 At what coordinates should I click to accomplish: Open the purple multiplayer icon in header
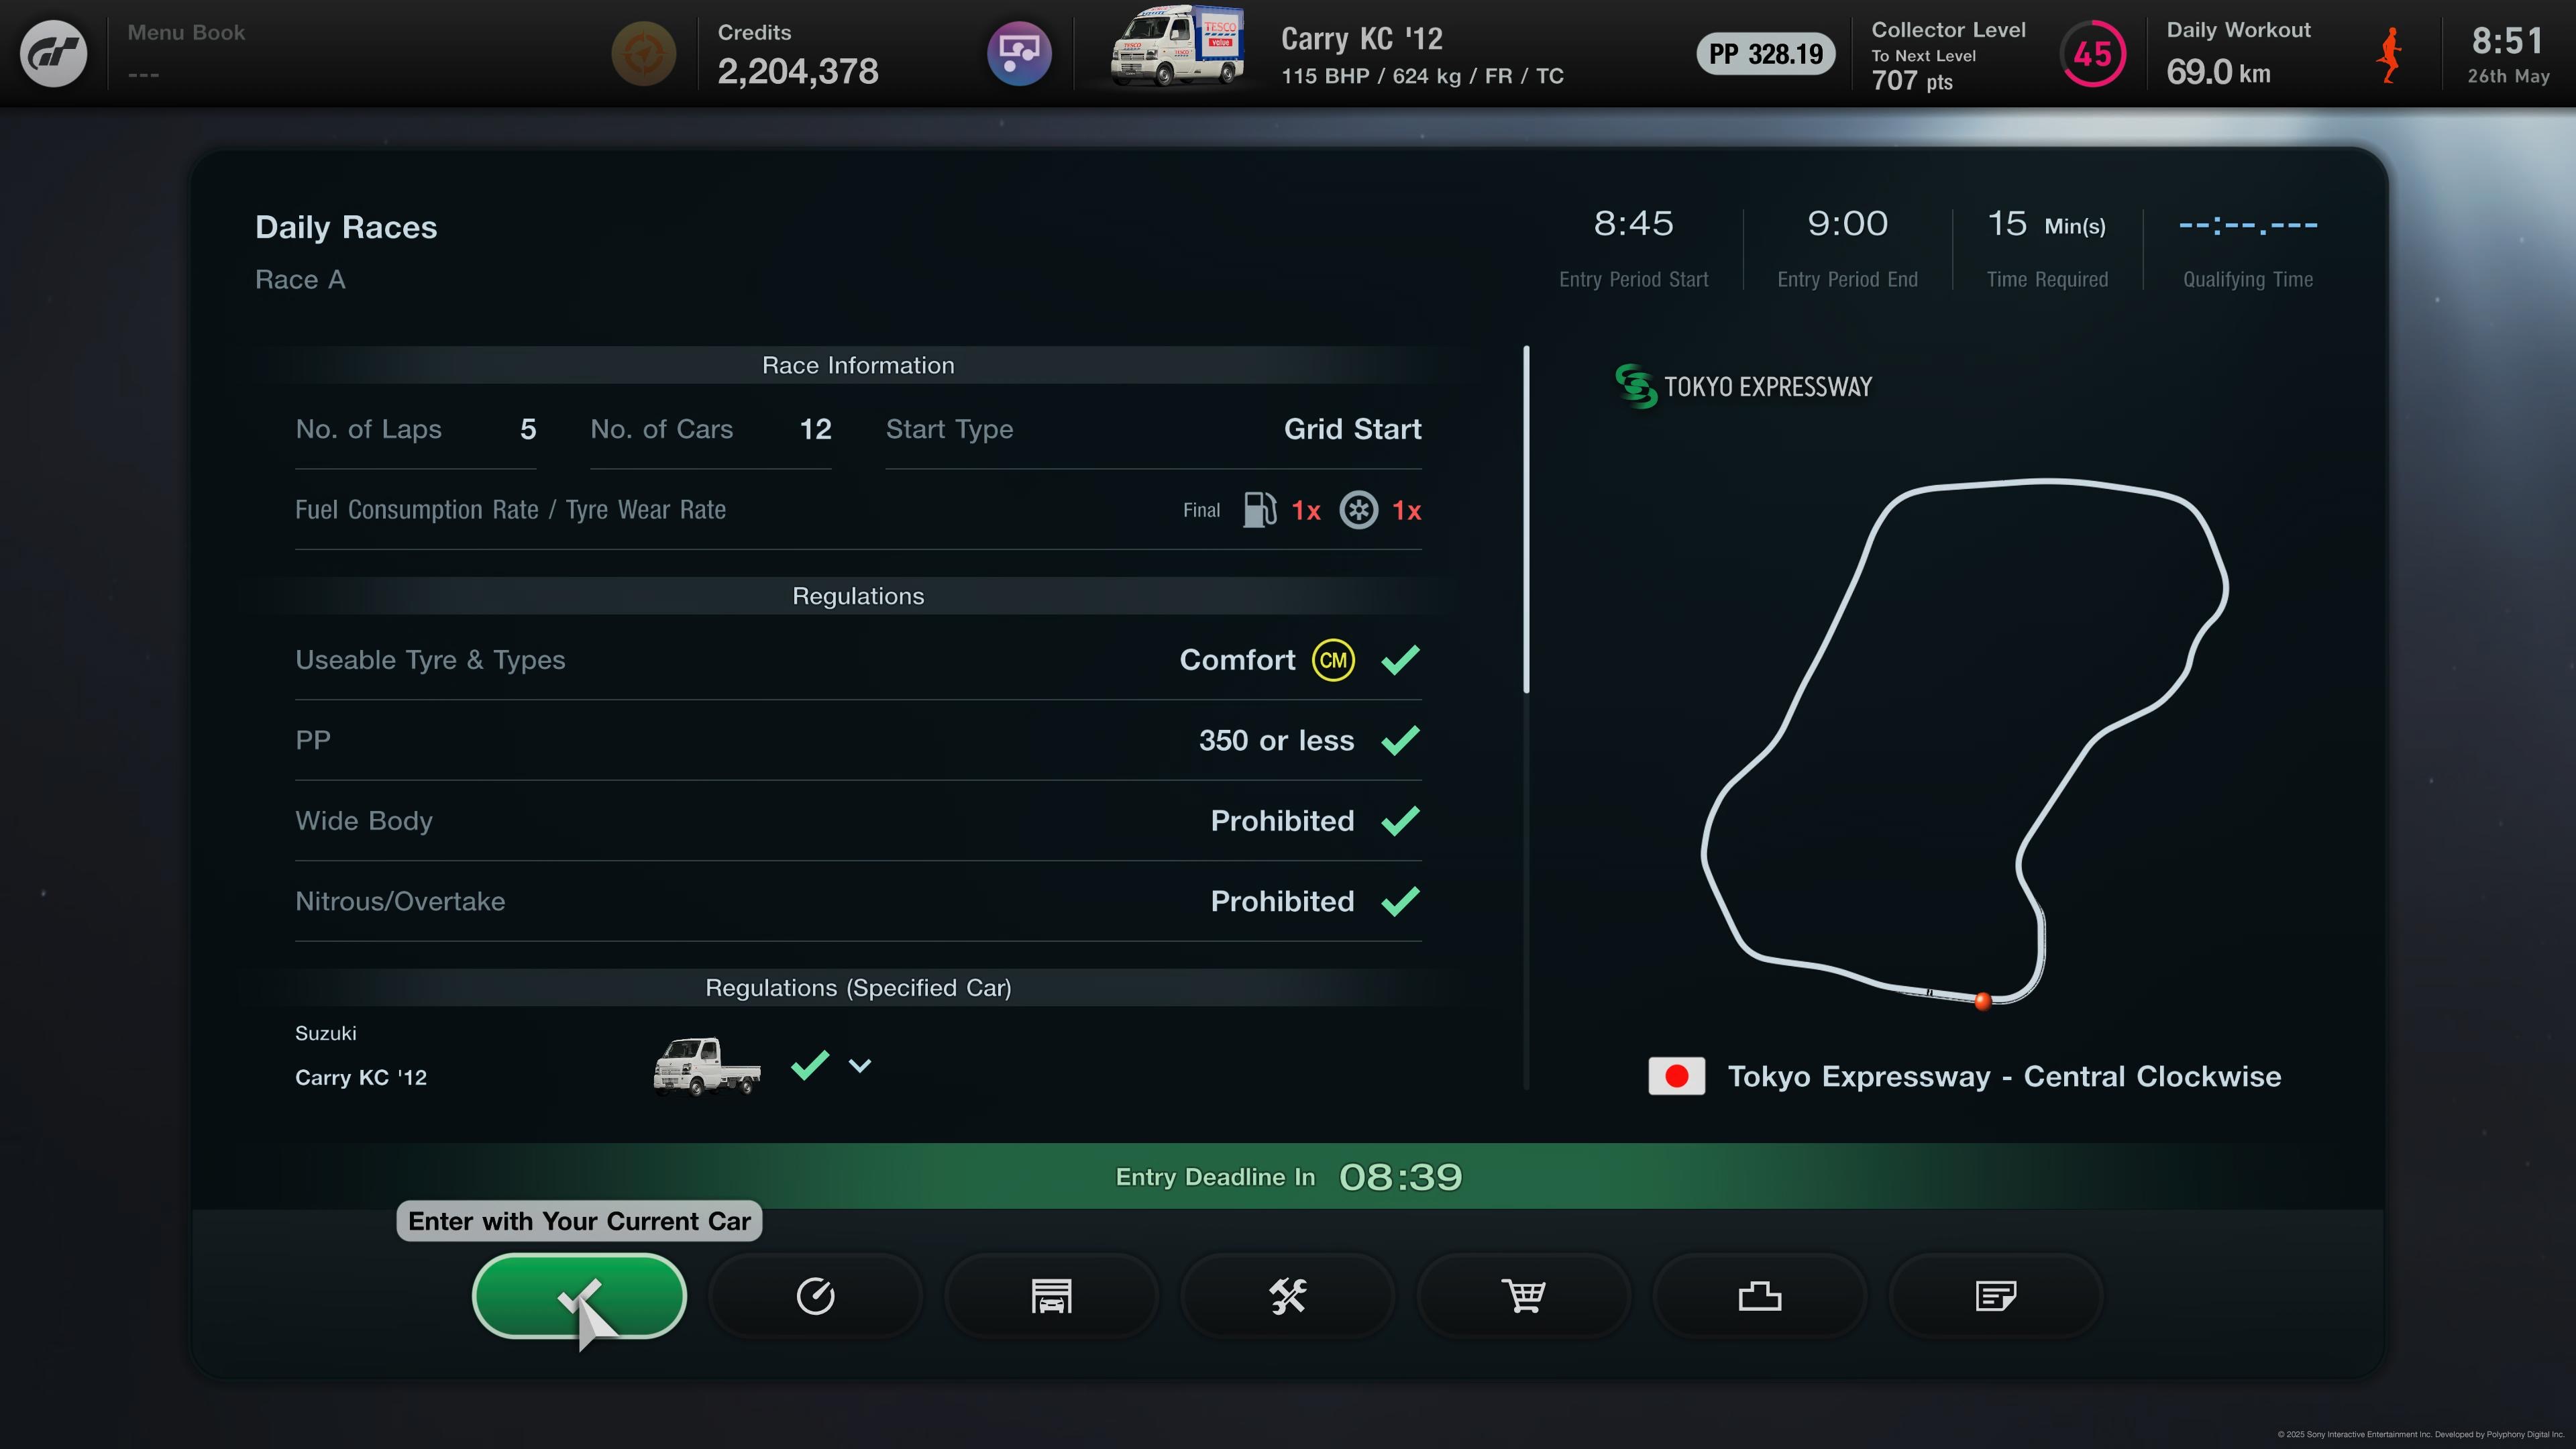click(1019, 53)
